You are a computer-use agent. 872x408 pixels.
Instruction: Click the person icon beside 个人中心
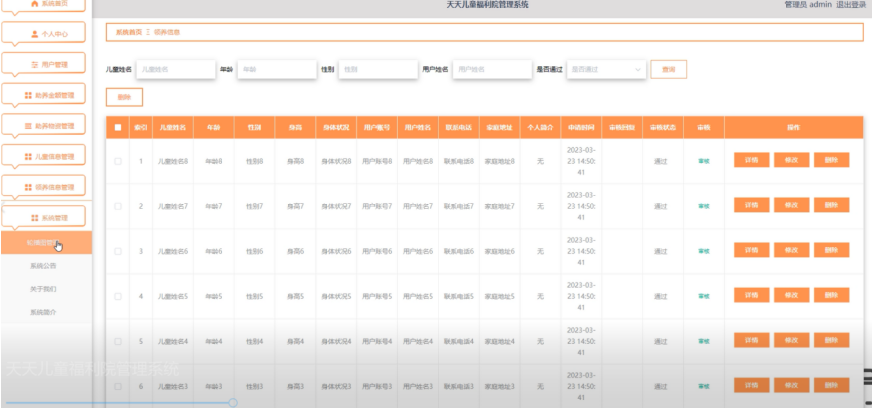(34, 34)
